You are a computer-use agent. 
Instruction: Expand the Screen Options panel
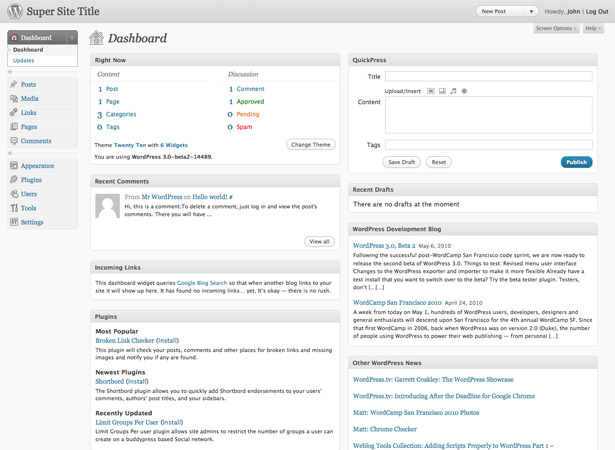pyautogui.click(x=556, y=28)
